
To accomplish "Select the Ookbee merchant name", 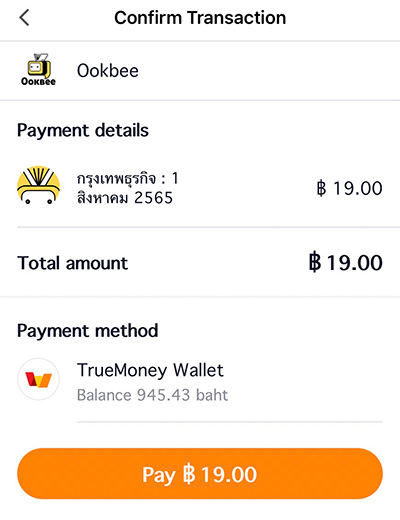I will pyautogui.click(x=108, y=71).
